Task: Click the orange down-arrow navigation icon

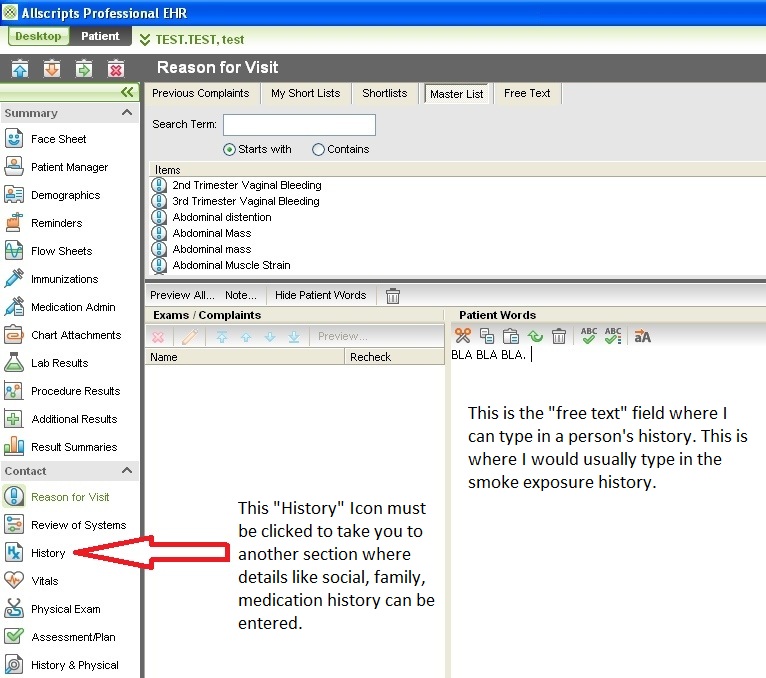Action: click(x=52, y=69)
